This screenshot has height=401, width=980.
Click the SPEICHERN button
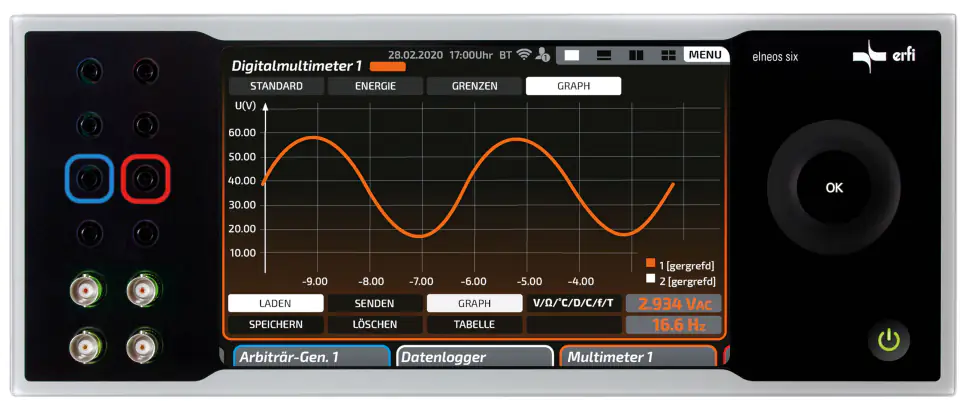click(x=275, y=325)
